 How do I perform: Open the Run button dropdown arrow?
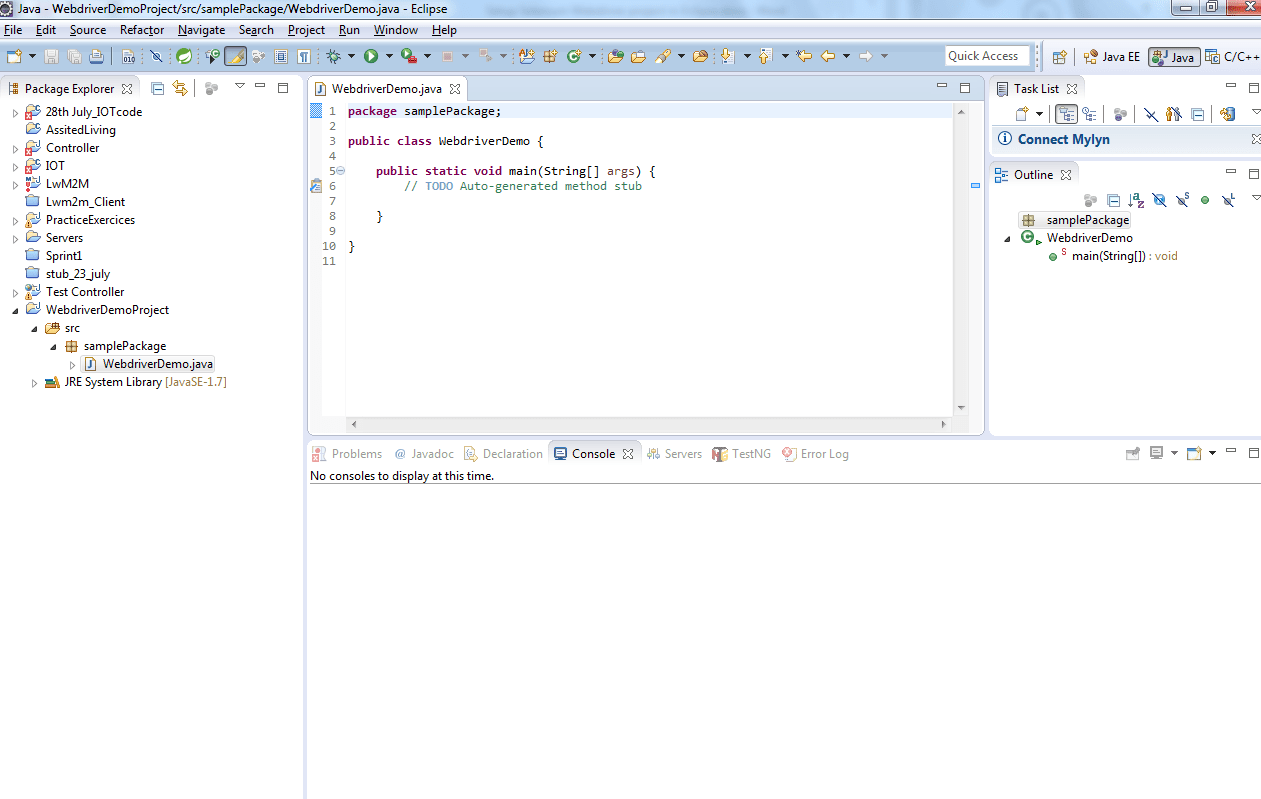click(388, 57)
